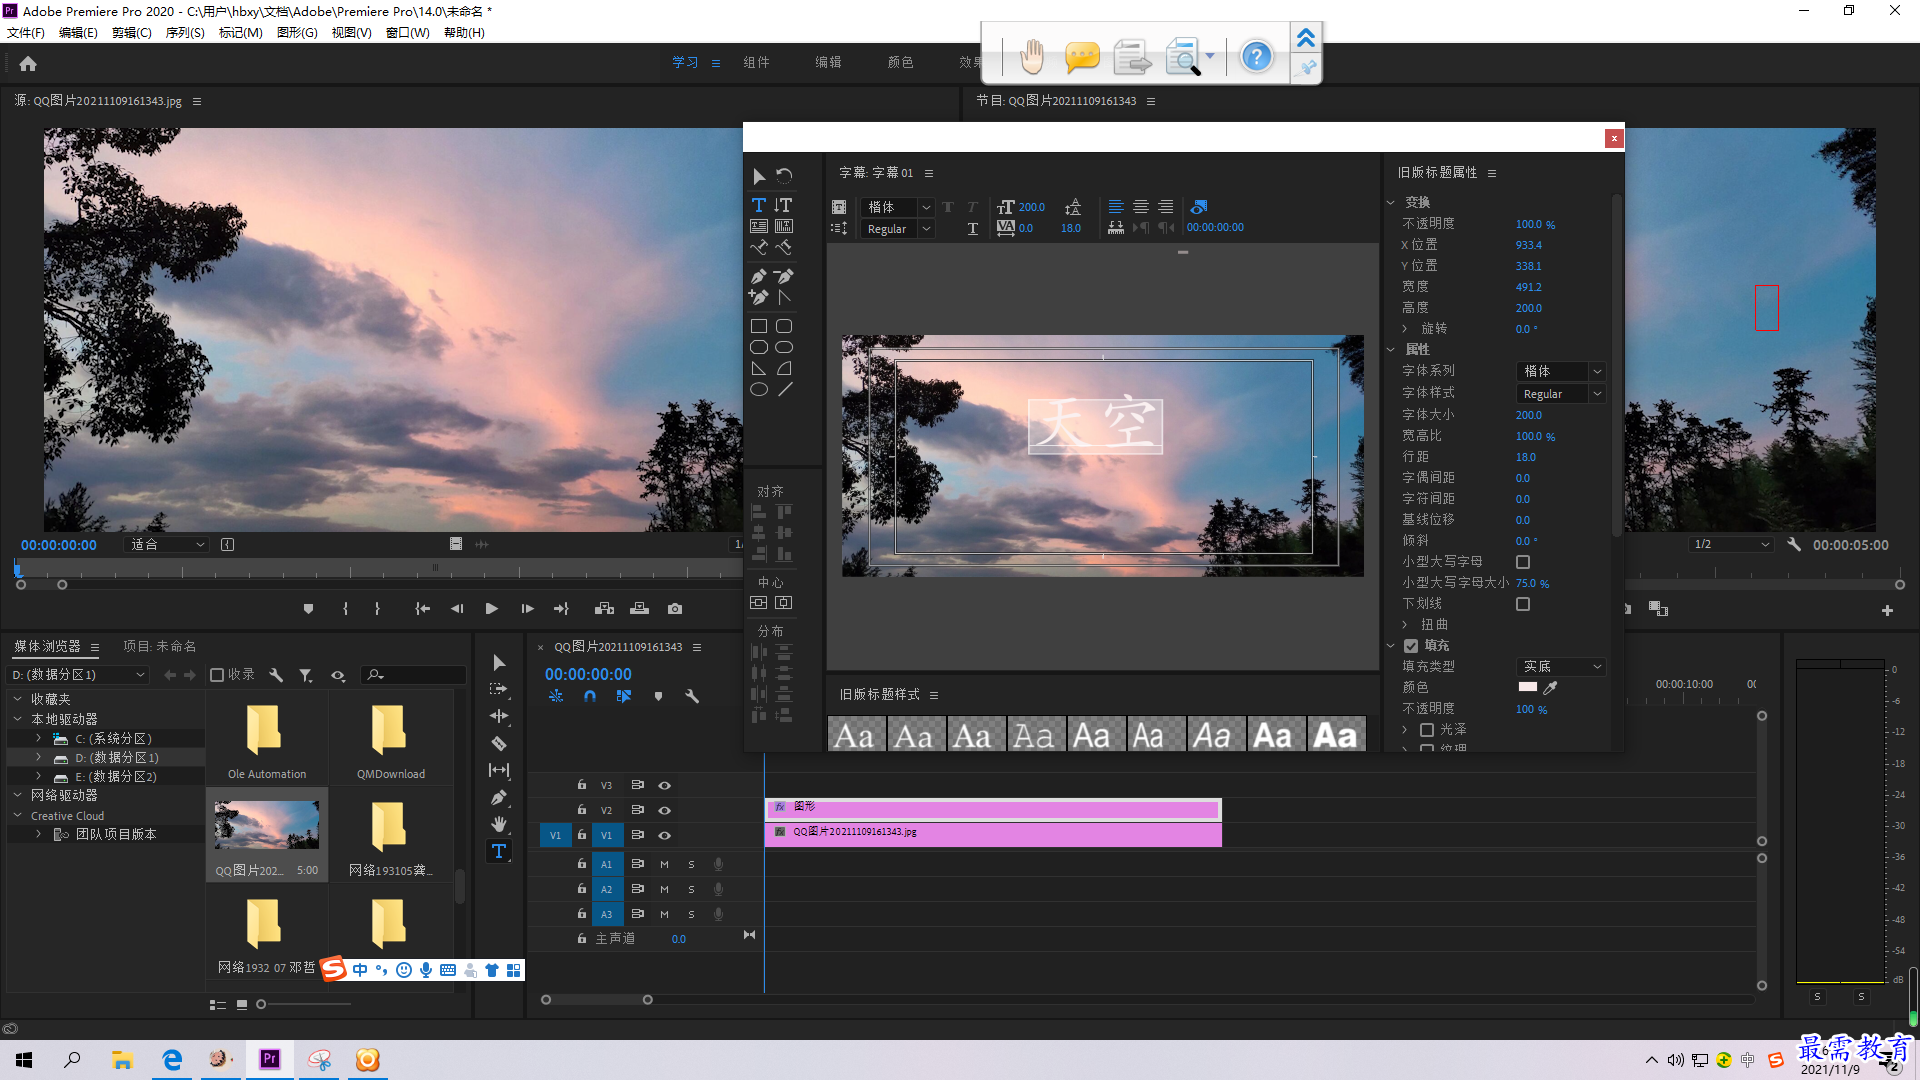This screenshot has width=1920, height=1080.
Task: Open the Markers menu
Action: click(241, 33)
